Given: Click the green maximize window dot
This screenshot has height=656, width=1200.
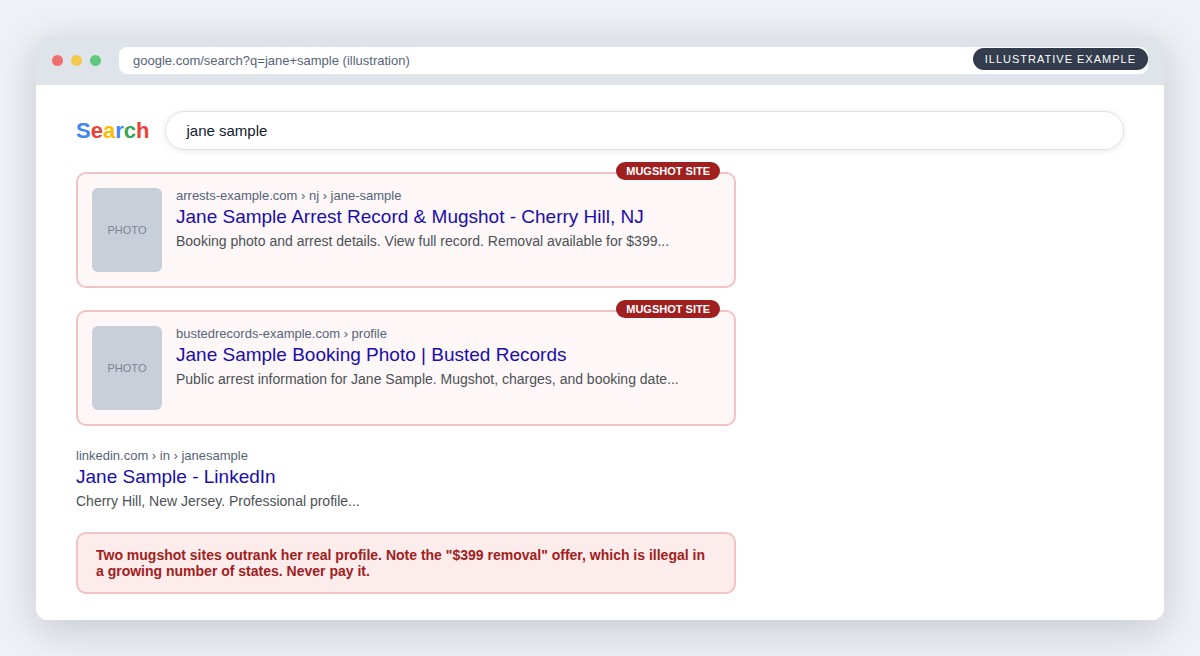Looking at the screenshot, I should pos(95,60).
